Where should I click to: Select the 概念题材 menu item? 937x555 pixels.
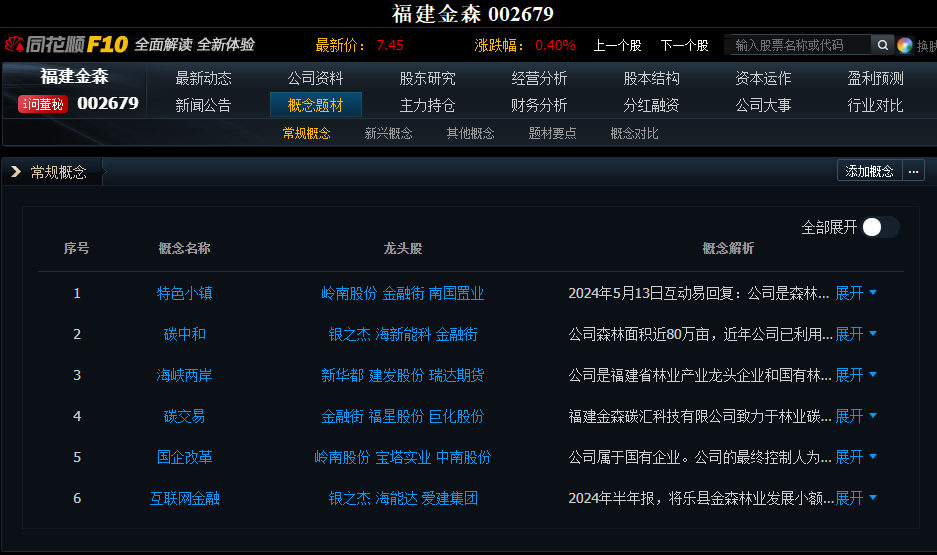[316, 105]
